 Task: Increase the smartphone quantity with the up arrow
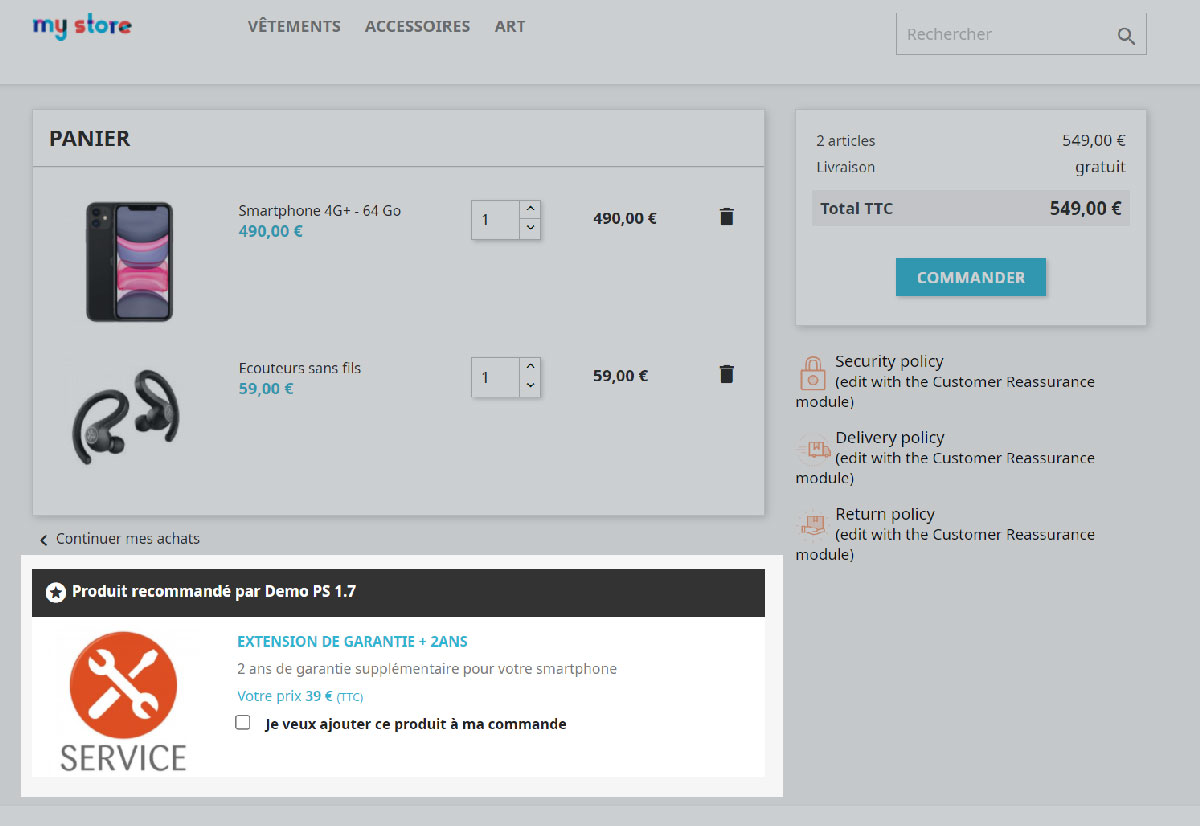530,210
